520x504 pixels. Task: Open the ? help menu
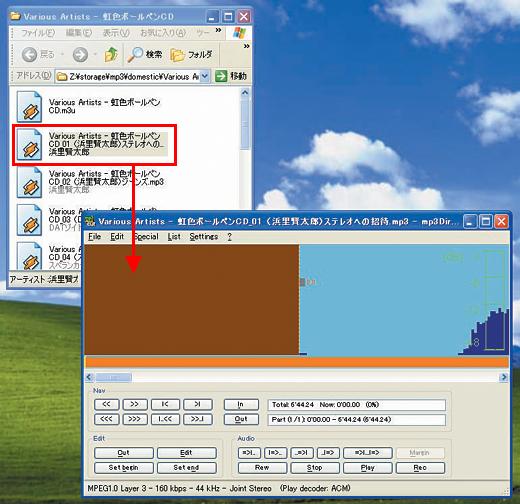pos(229,237)
